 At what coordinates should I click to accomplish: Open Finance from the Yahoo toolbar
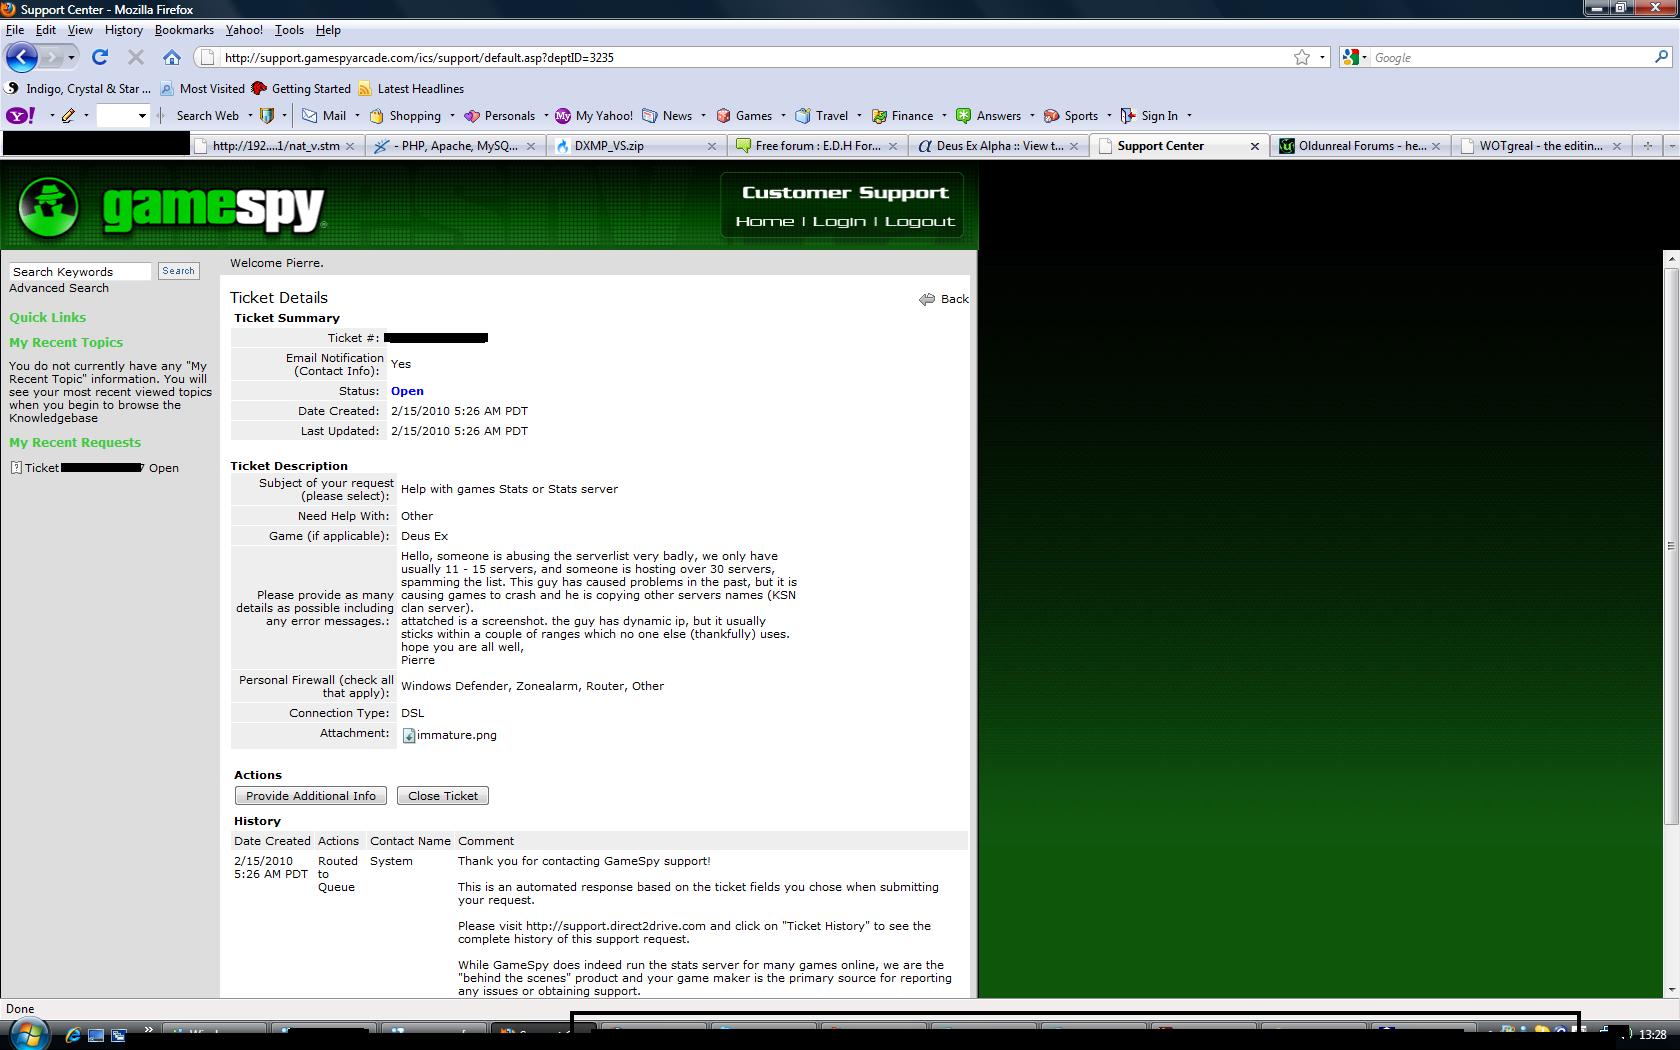902,115
